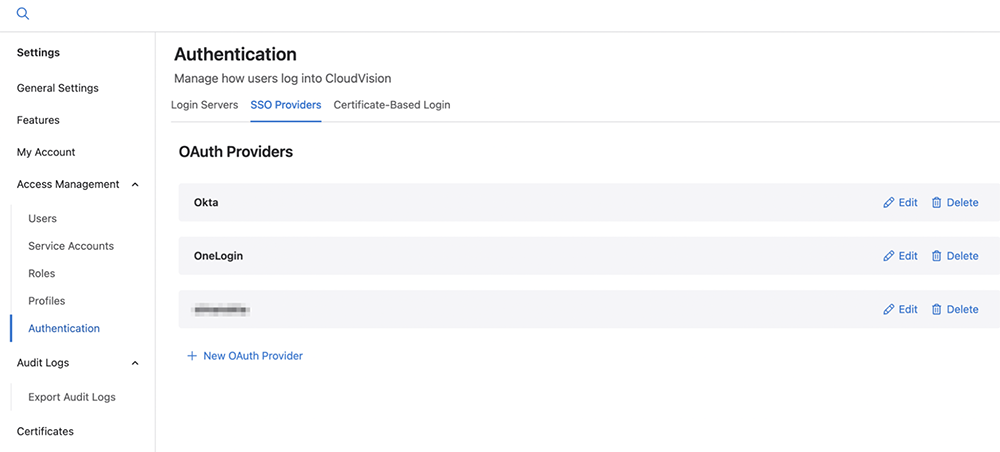Image resolution: width=1000 pixels, height=452 pixels.
Task: Click the Settings sidebar heading
Action: [x=38, y=53]
